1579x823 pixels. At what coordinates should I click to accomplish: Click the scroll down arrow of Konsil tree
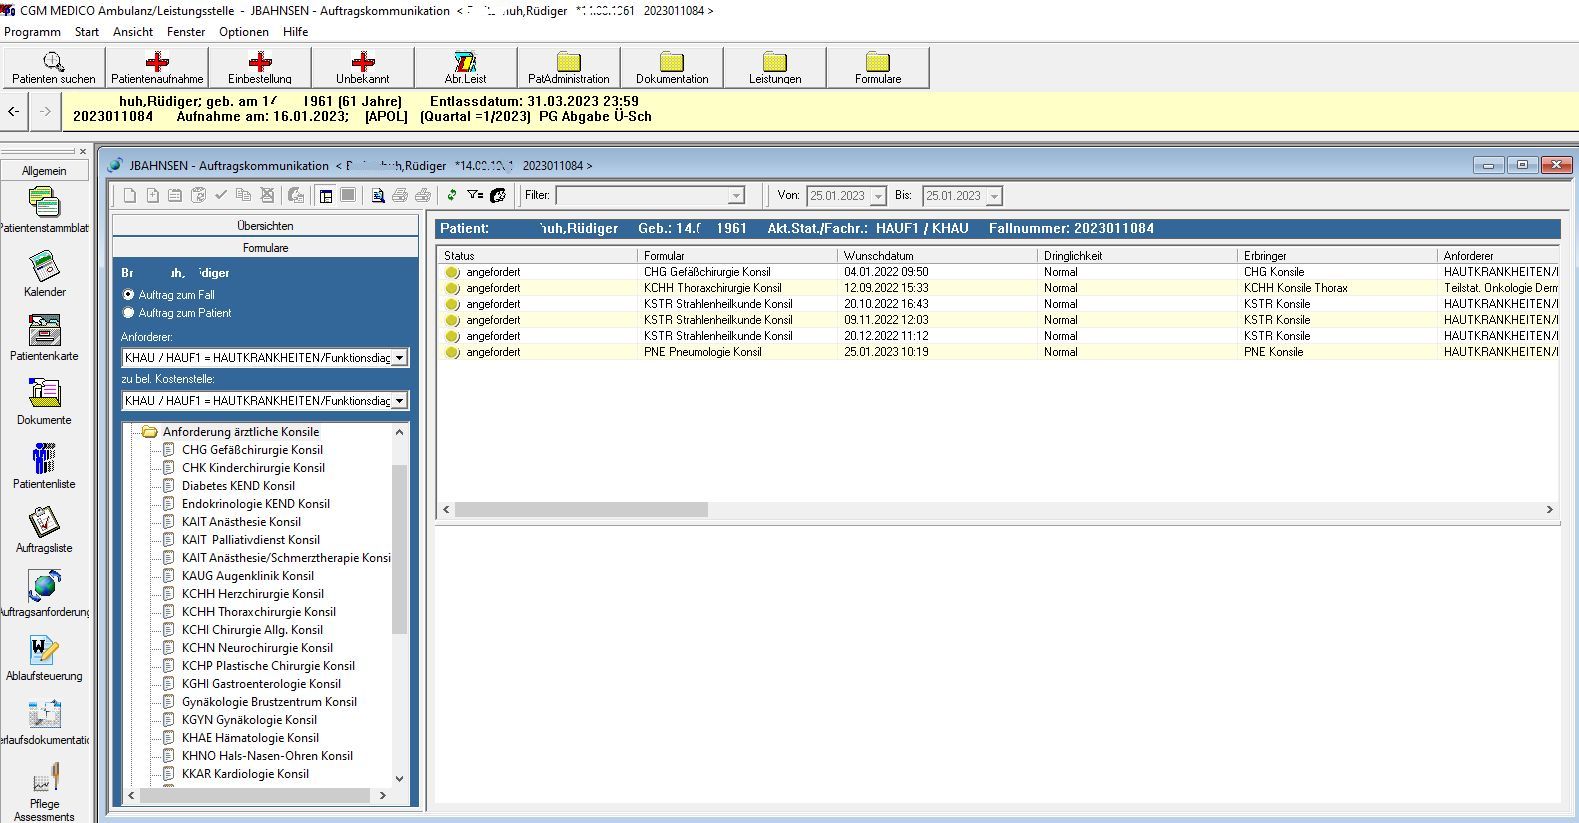(x=399, y=778)
